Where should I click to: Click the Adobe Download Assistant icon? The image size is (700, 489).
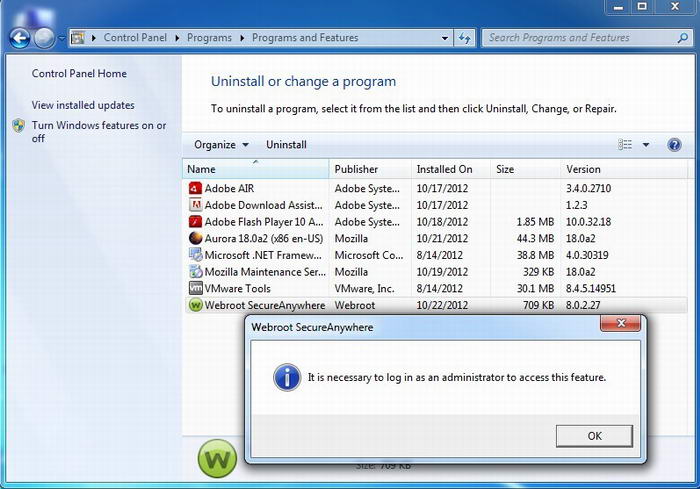point(195,205)
